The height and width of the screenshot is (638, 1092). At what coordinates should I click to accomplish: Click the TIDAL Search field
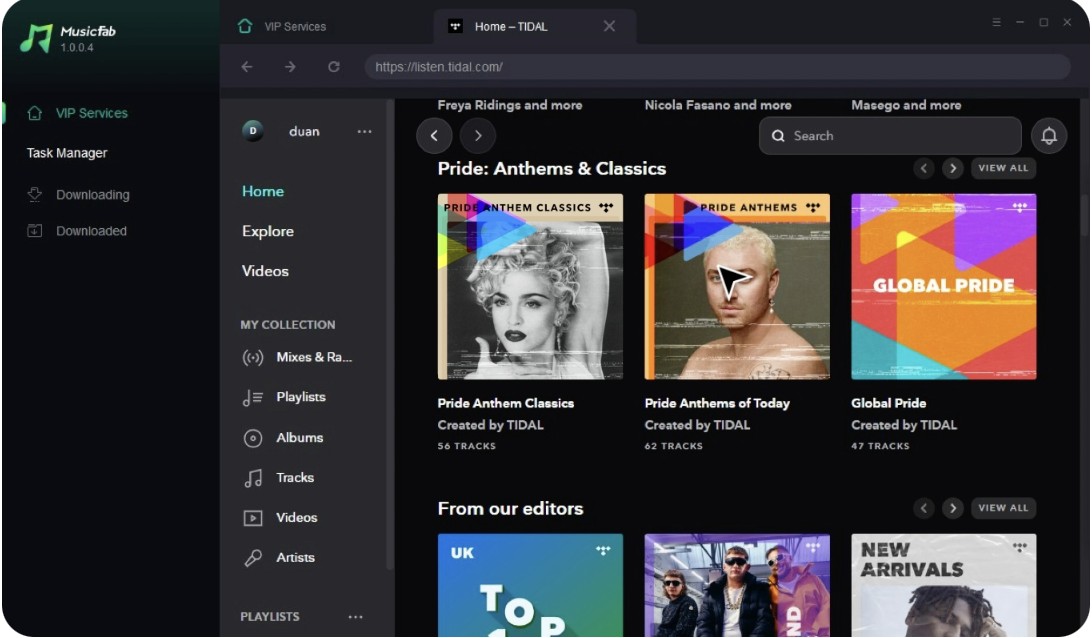tap(890, 136)
